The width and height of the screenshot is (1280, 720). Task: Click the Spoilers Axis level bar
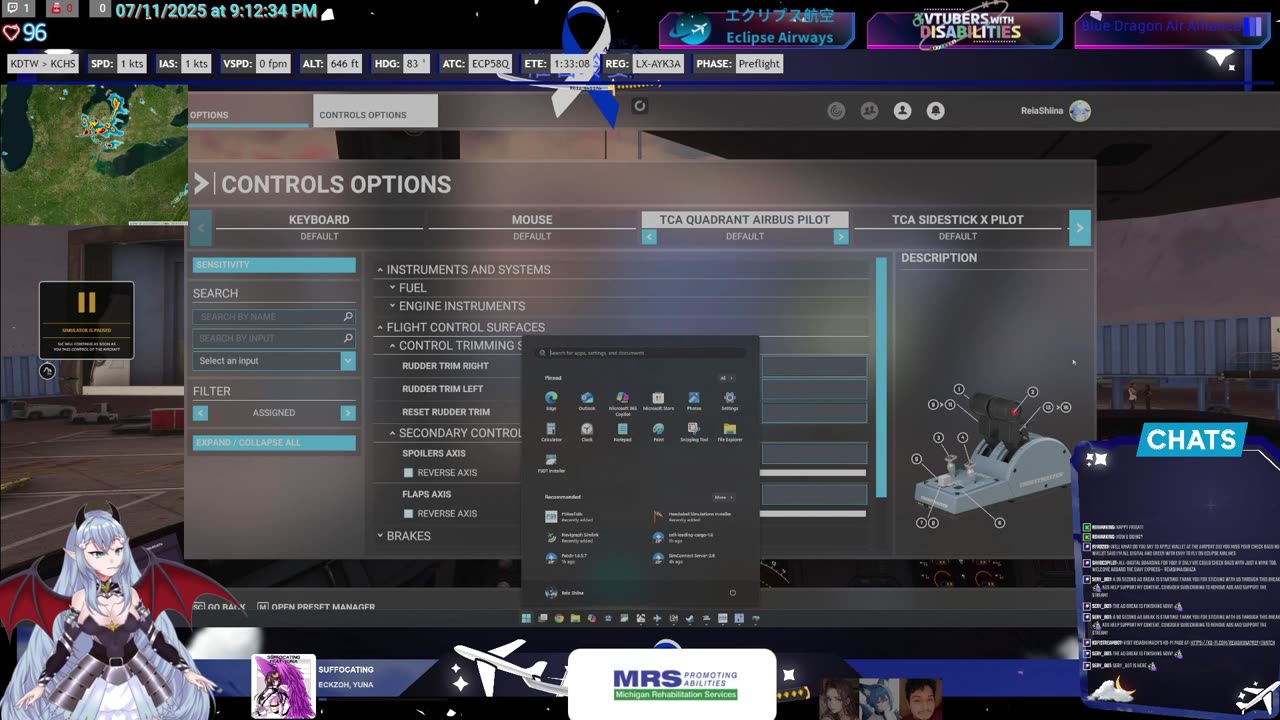click(x=814, y=473)
